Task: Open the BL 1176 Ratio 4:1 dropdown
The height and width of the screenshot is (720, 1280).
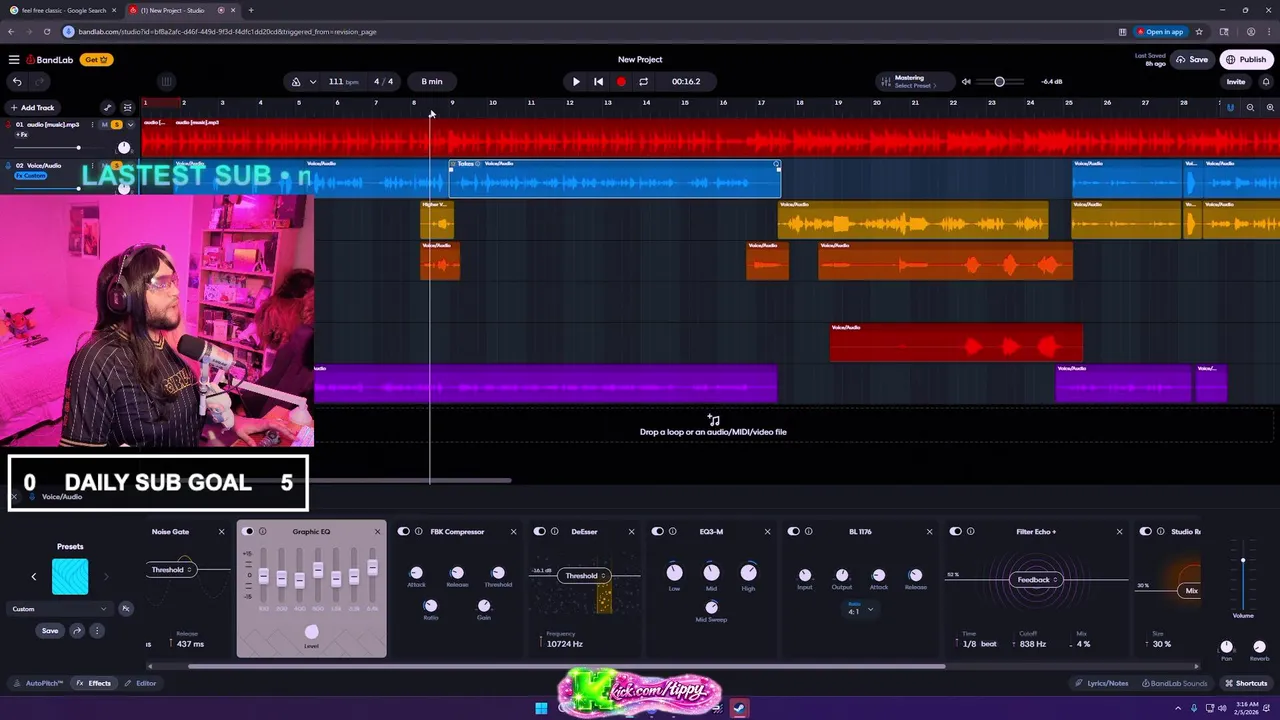Action: click(x=861, y=608)
